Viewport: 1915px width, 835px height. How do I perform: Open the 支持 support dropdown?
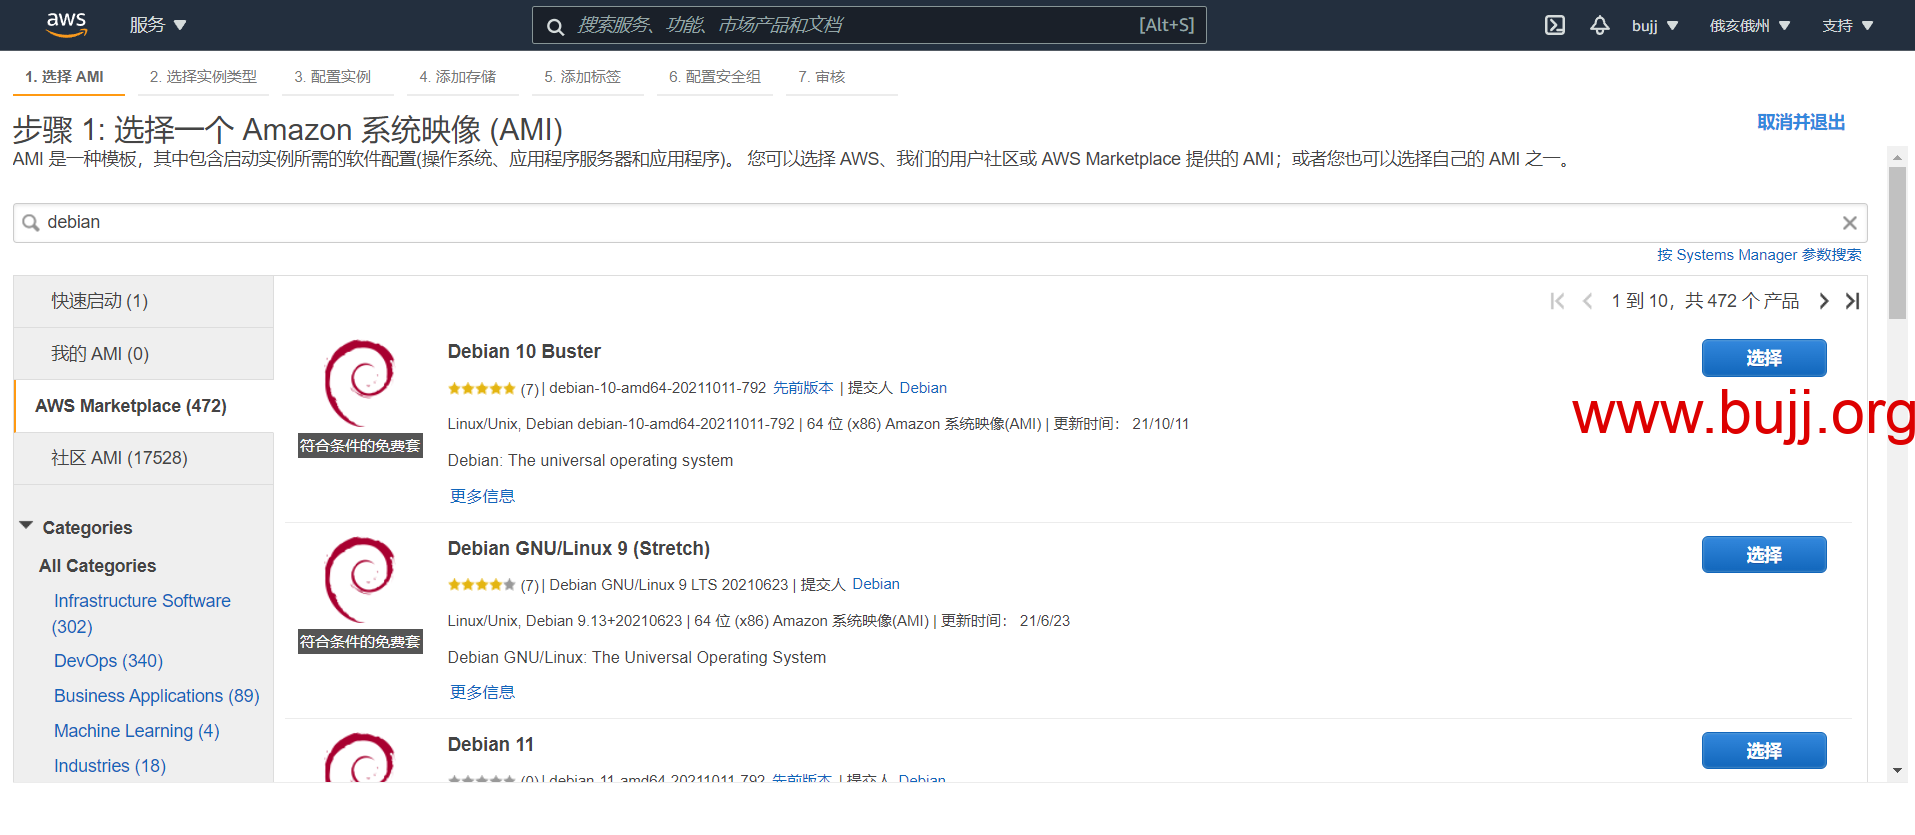[1848, 26]
